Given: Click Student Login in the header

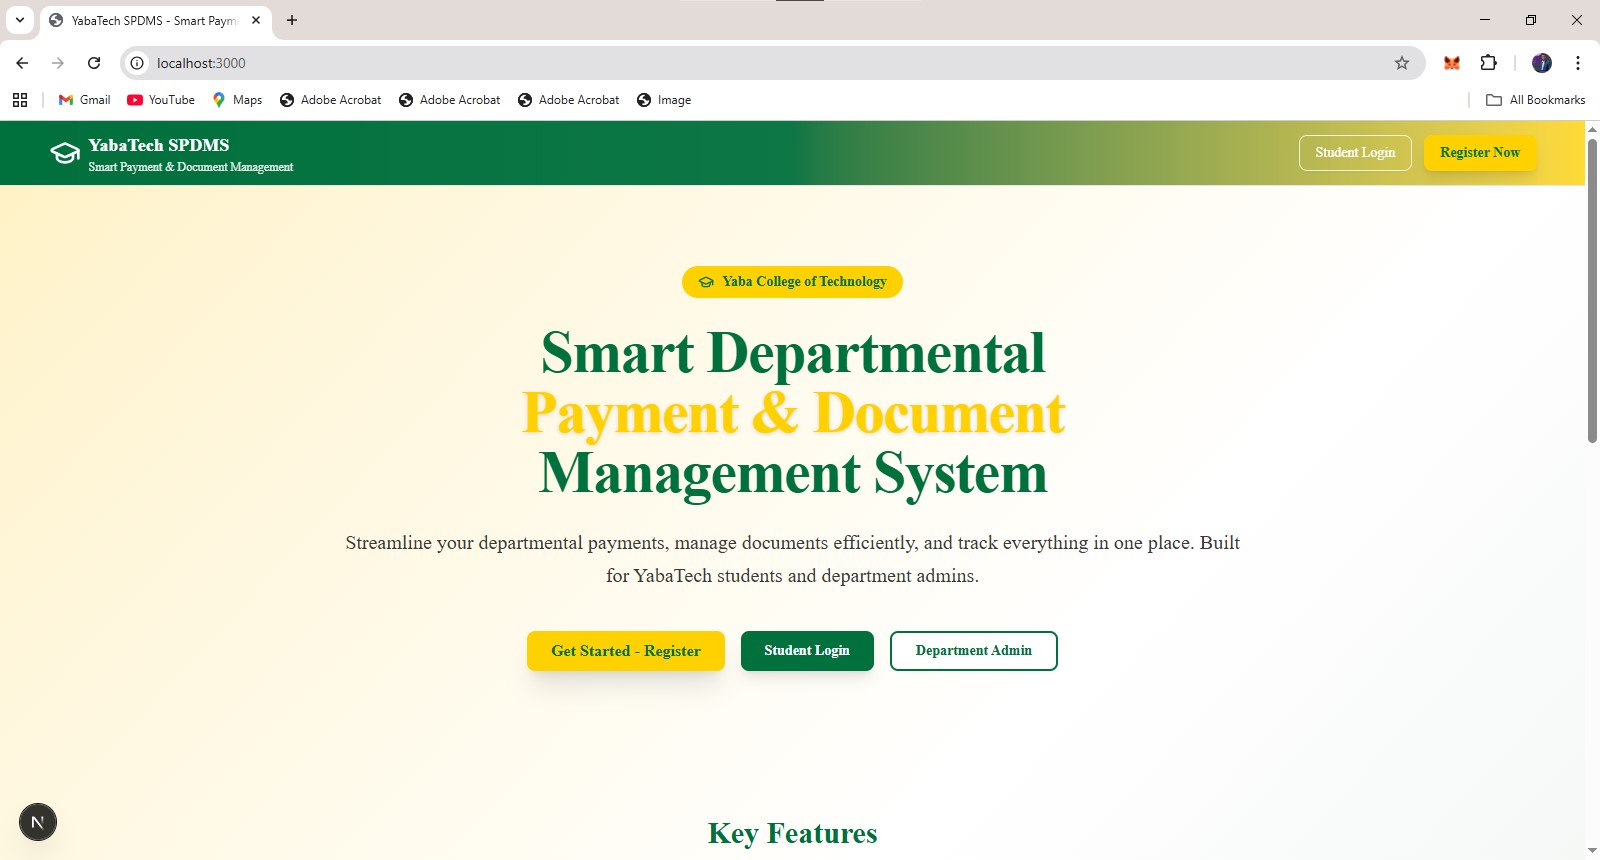Looking at the screenshot, I should point(1355,153).
